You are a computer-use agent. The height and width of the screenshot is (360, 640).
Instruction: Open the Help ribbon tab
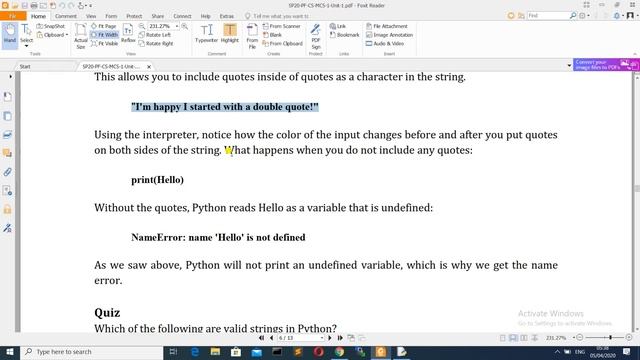pos(205,16)
